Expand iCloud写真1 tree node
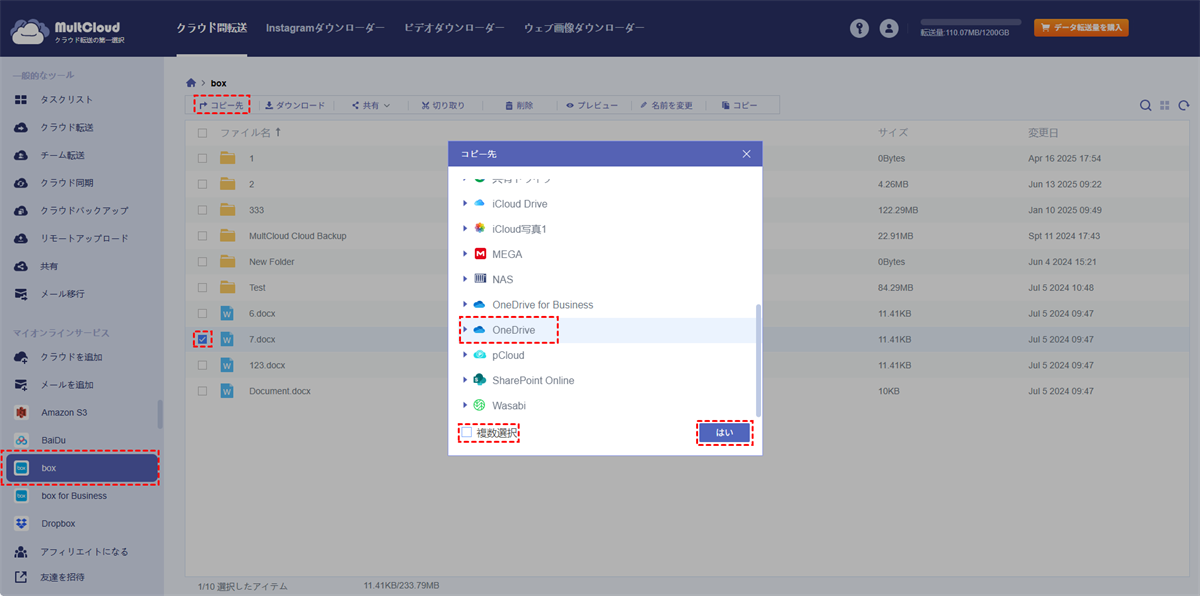This screenshot has height=596, width=1200. 465,229
